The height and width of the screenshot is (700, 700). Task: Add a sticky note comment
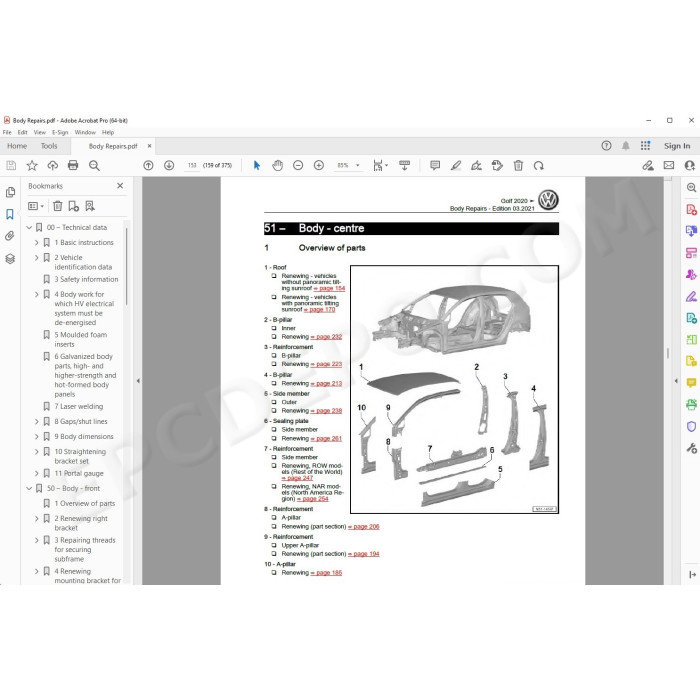(x=435, y=166)
